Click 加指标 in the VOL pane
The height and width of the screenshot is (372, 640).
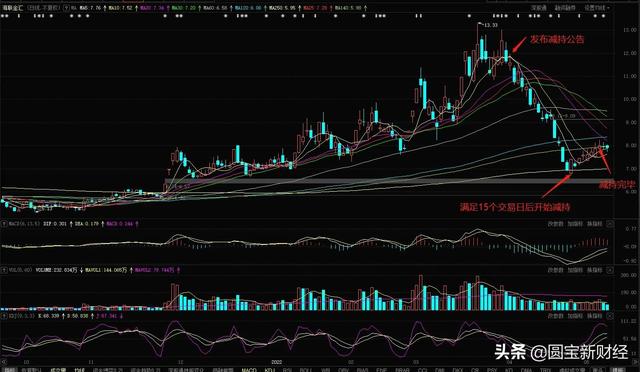coord(575,270)
